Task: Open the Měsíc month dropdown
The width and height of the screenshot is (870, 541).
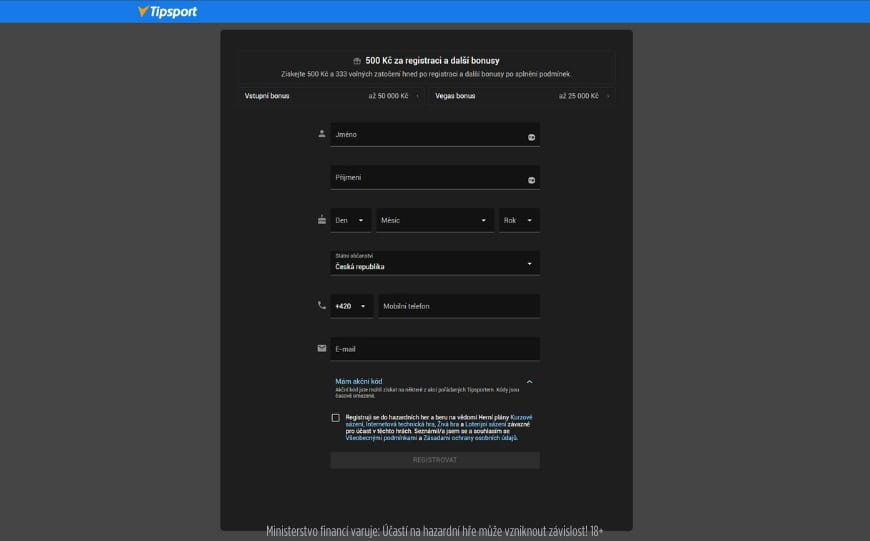Action: point(434,220)
